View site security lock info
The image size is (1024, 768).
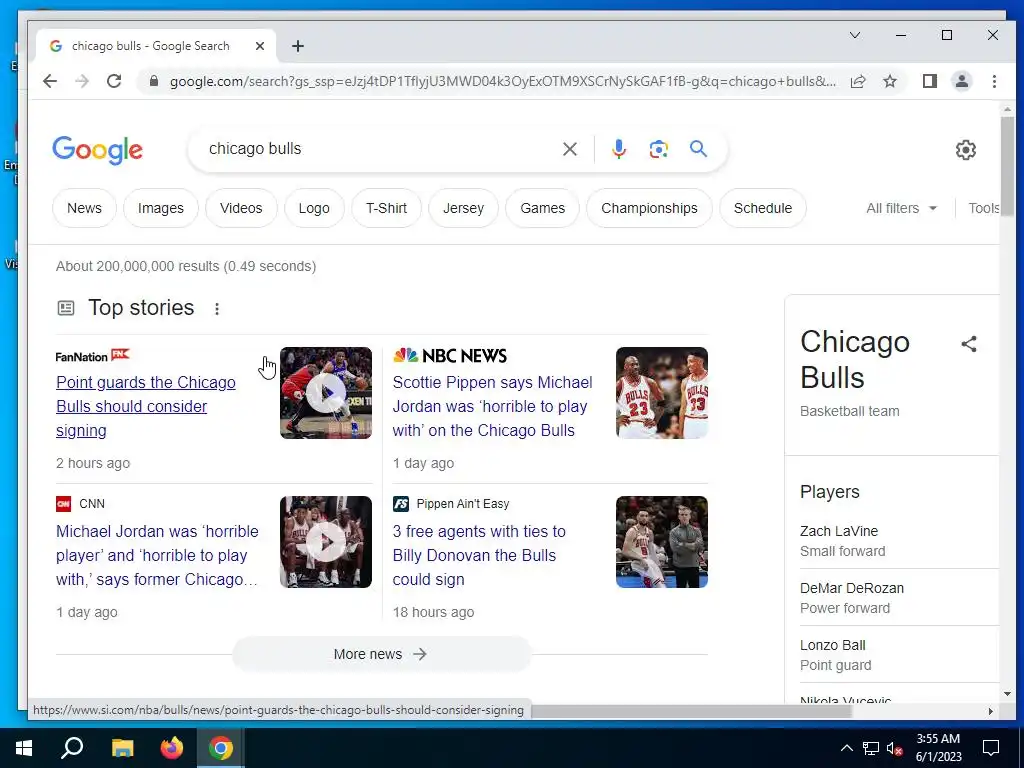(x=153, y=81)
